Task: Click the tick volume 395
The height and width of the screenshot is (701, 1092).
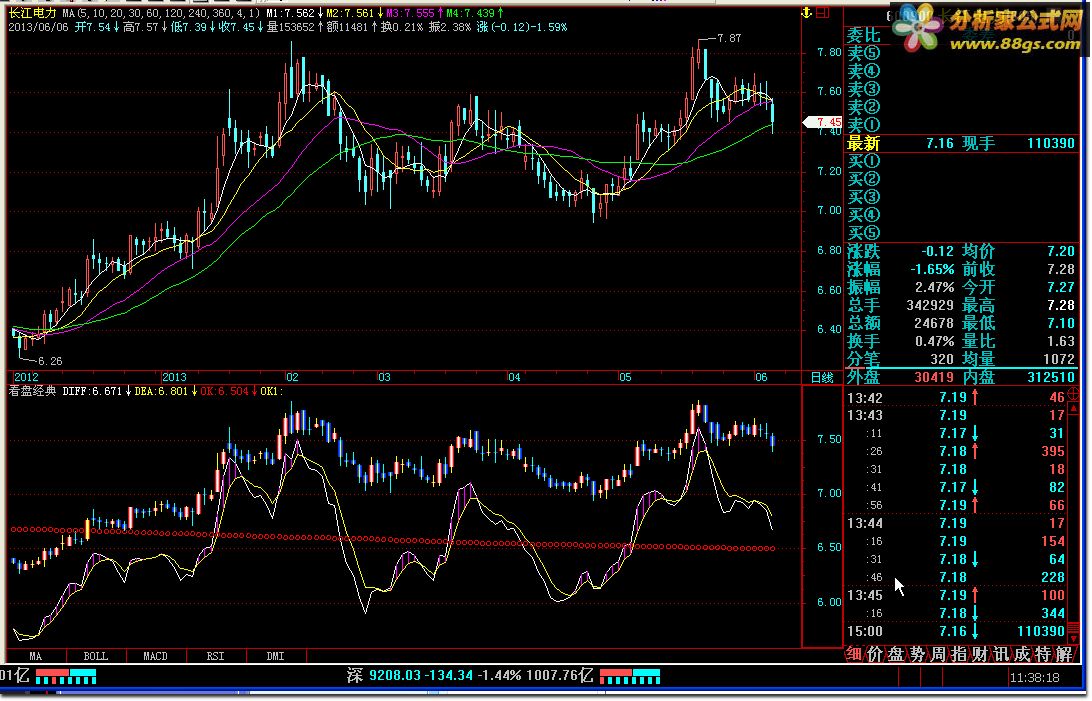Action: click(x=1053, y=452)
